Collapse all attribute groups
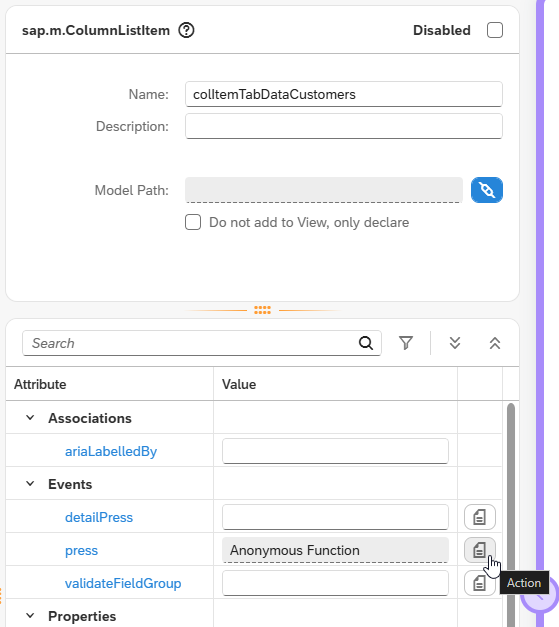 [x=495, y=343]
